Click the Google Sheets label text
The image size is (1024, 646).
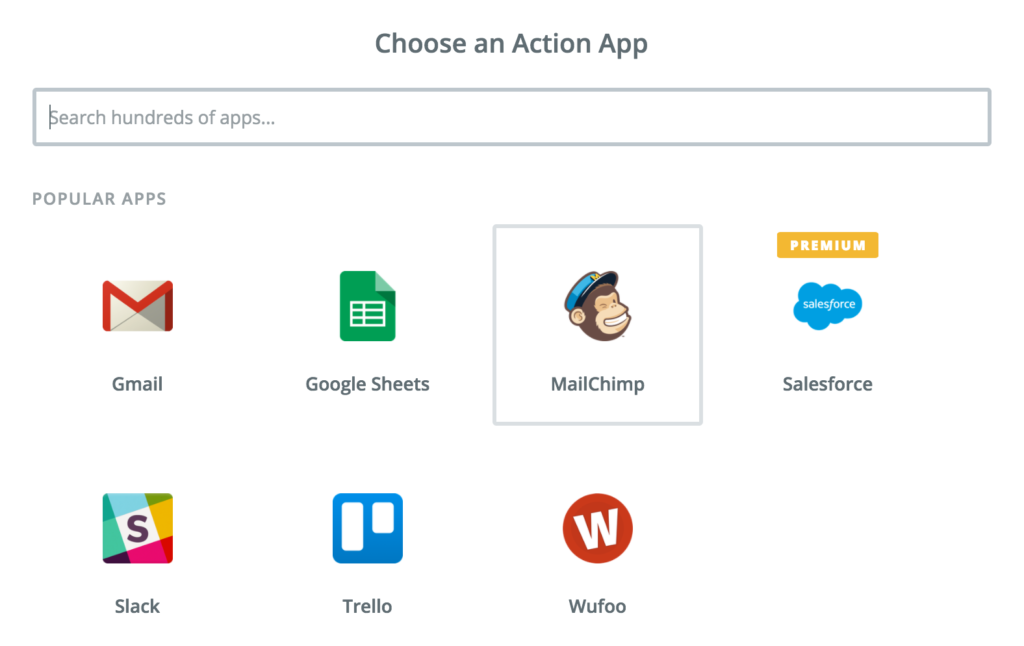point(367,384)
